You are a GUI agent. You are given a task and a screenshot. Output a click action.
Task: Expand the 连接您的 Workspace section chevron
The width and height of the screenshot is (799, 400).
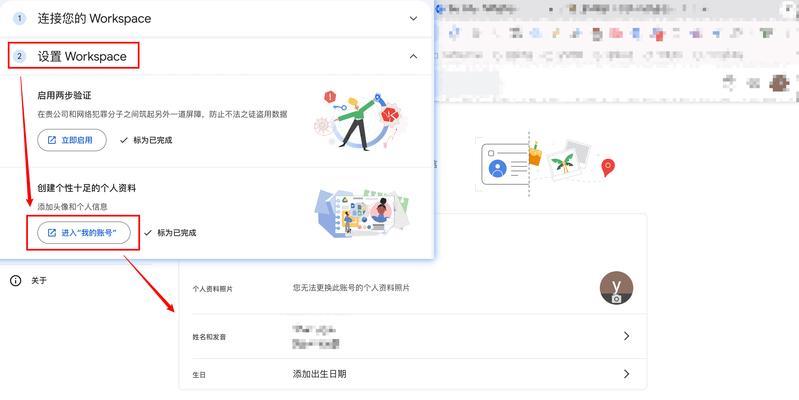coord(413,18)
